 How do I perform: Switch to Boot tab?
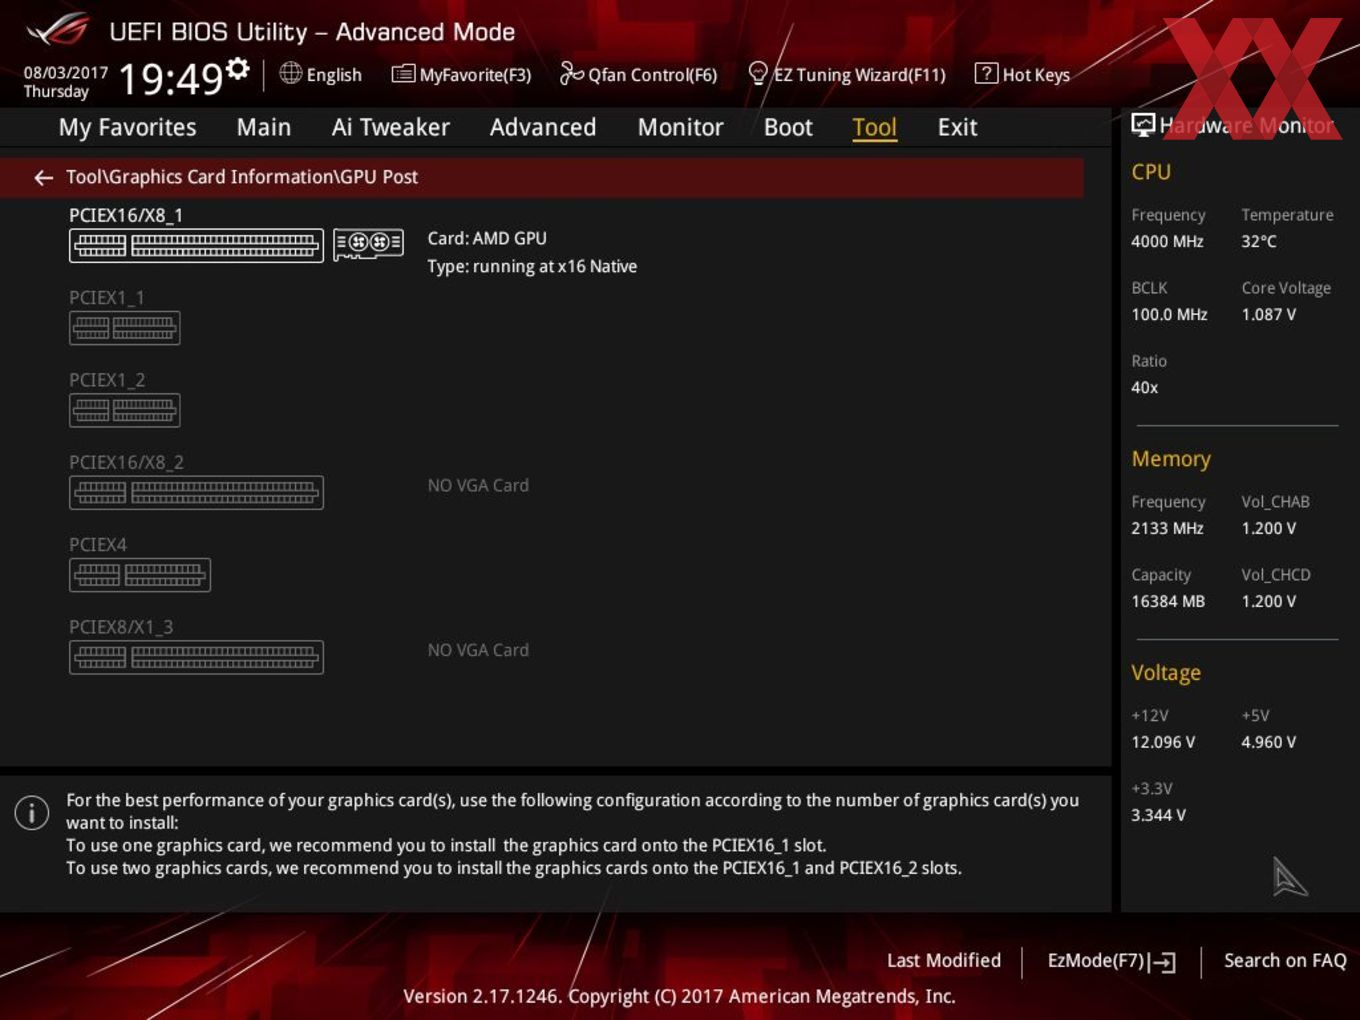click(x=788, y=127)
